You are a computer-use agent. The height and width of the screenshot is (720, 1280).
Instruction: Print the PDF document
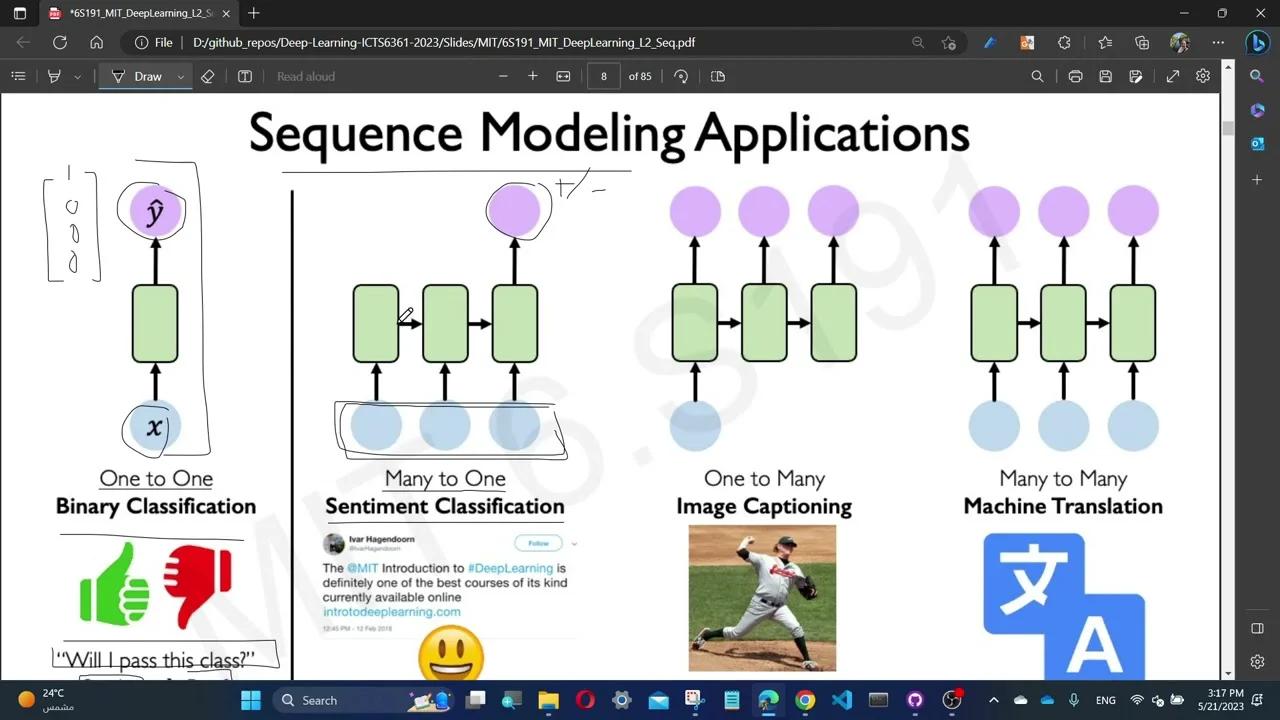[x=1073, y=76]
